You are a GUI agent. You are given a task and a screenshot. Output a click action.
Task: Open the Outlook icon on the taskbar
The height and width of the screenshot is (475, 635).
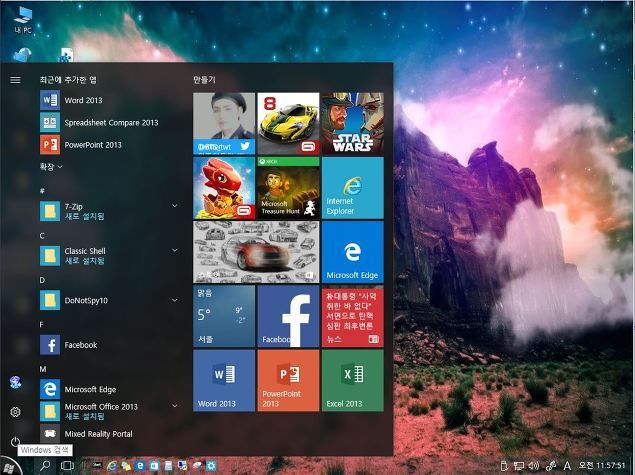154,466
